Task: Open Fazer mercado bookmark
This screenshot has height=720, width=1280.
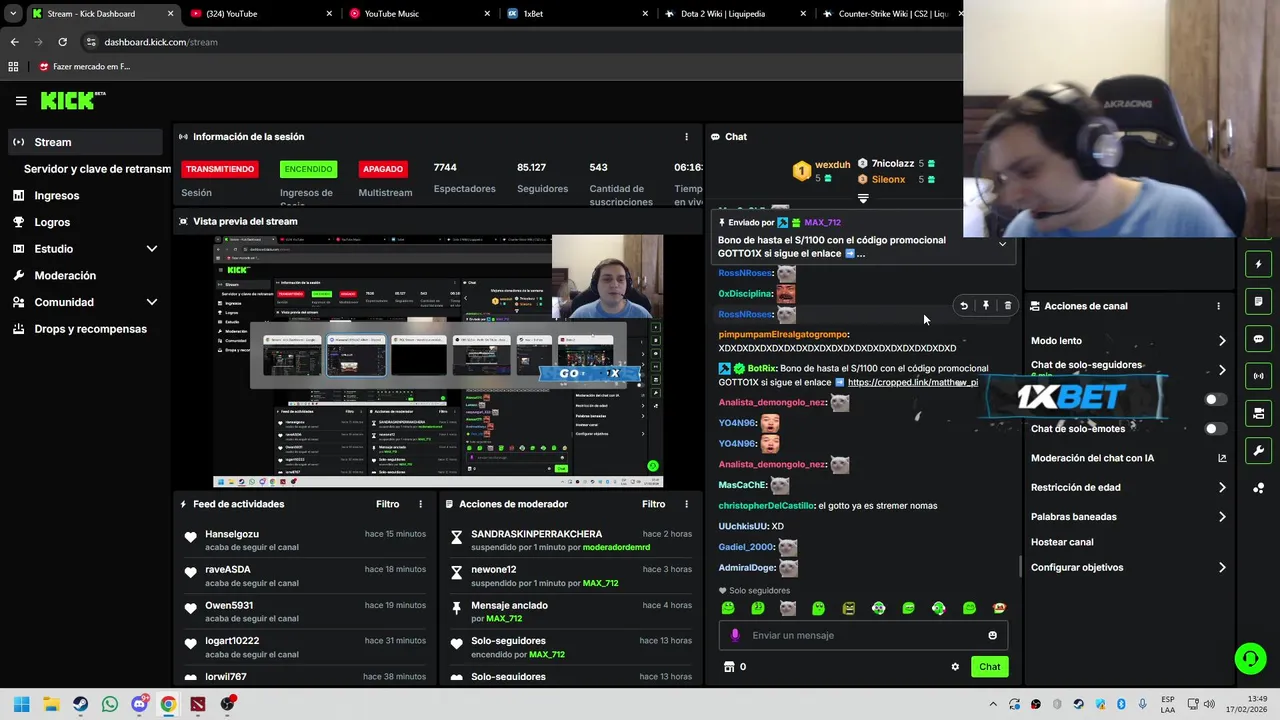Action: pos(84,67)
